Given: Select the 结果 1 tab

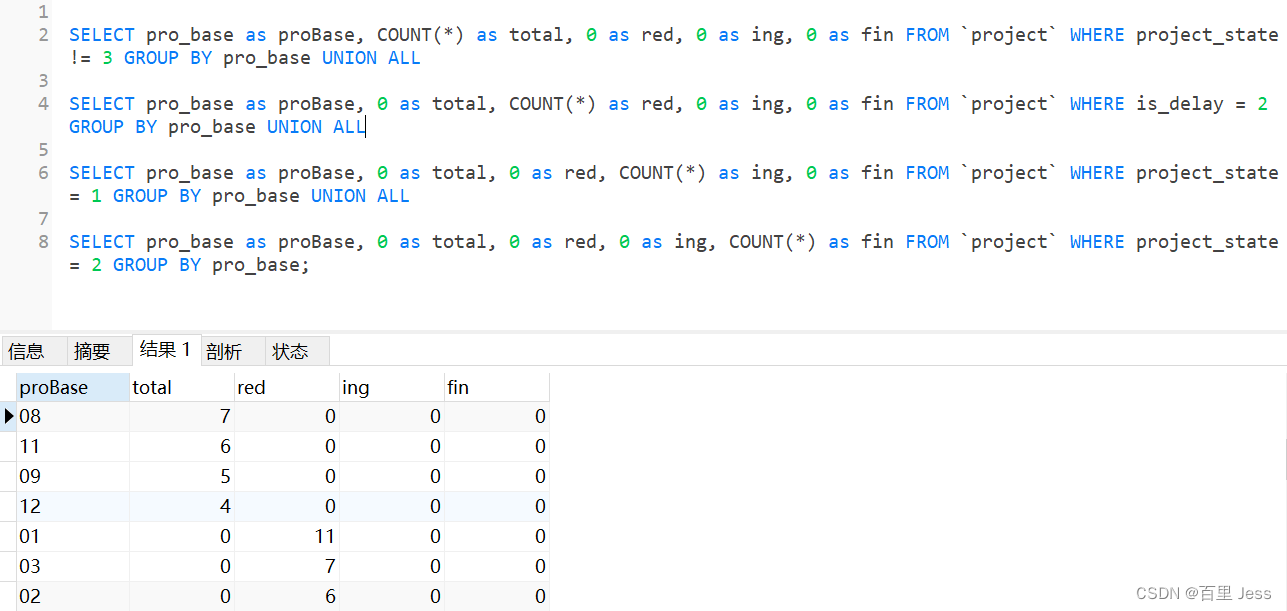Looking at the screenshot, I should pyautogui.click(x=166, y=349).
